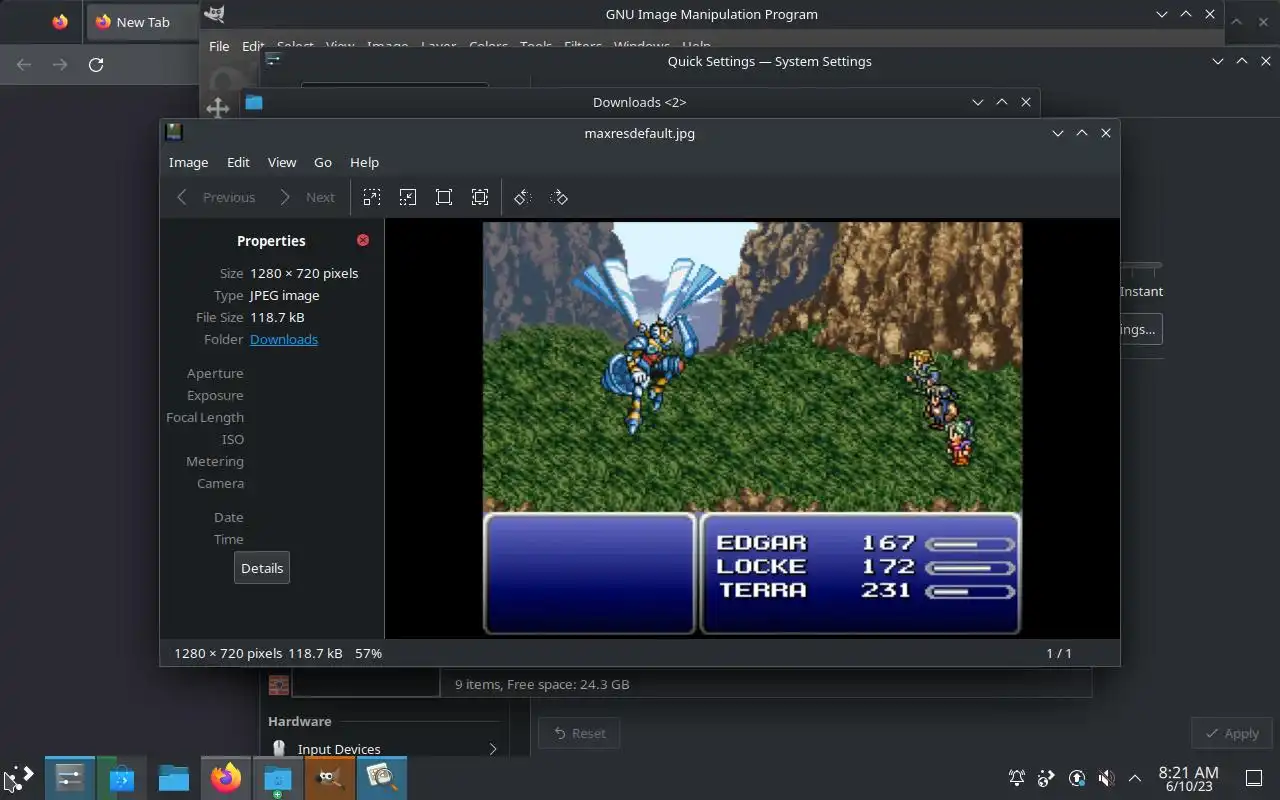Rotate the image right (clockwise)
The width and height of the screenshot is (1280, 800).
[559, 197]
